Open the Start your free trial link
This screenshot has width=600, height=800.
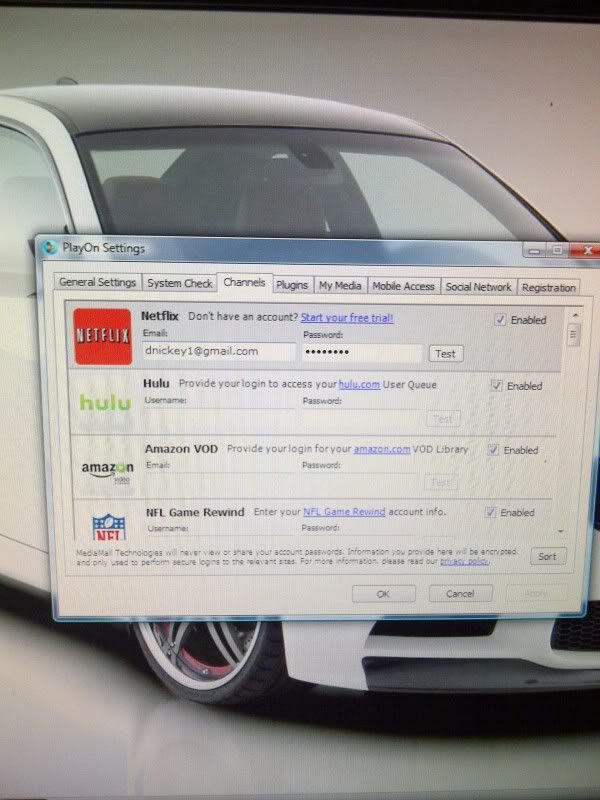point(347,317)
